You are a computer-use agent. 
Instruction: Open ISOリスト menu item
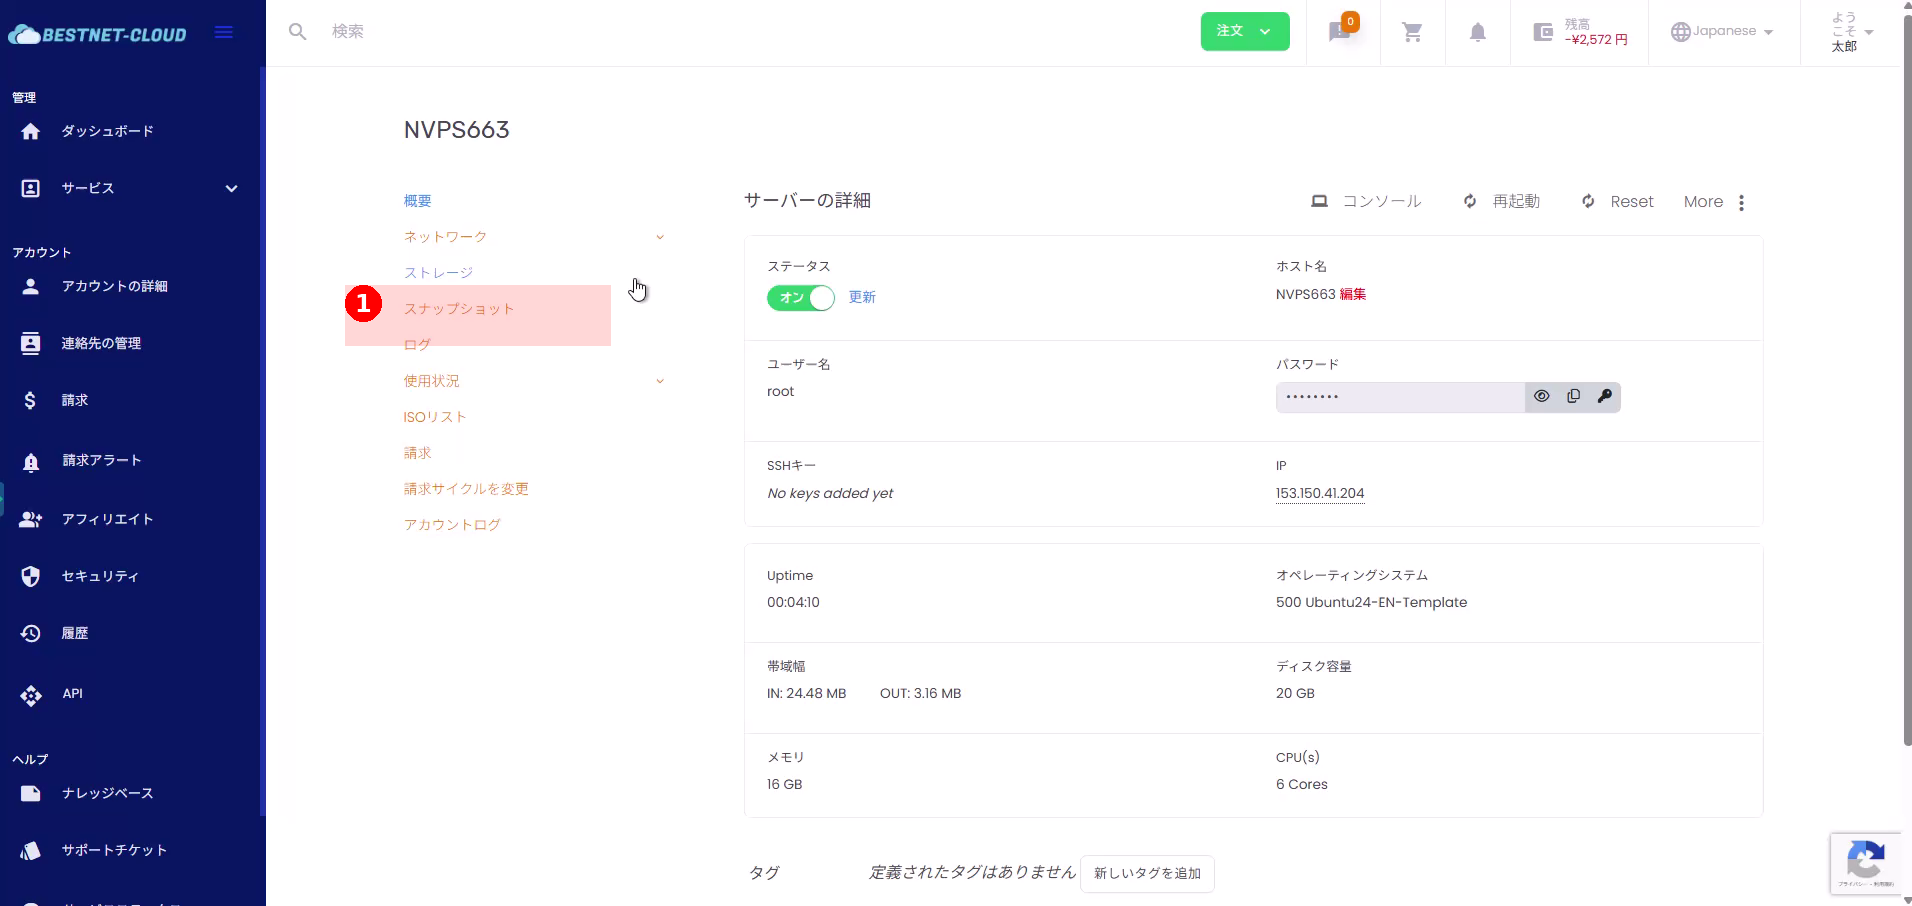pyautogui.click(x=435, y=417)
